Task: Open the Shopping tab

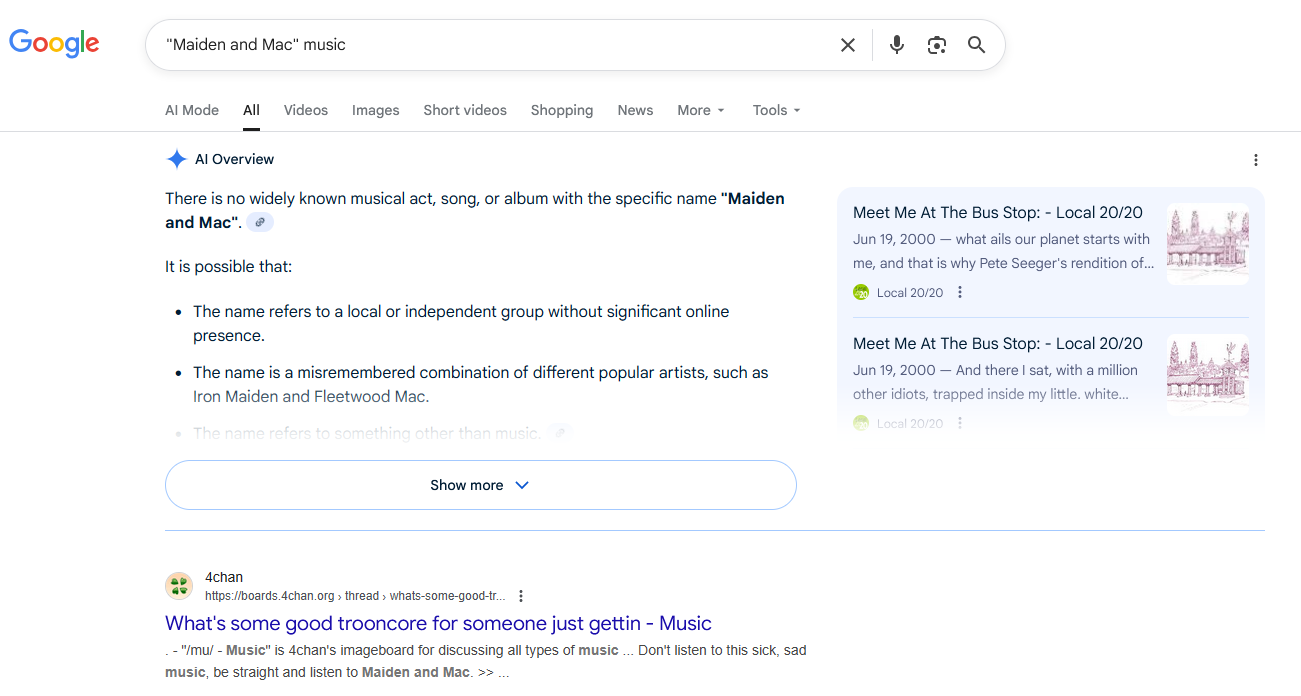Action: pos(562,110)
